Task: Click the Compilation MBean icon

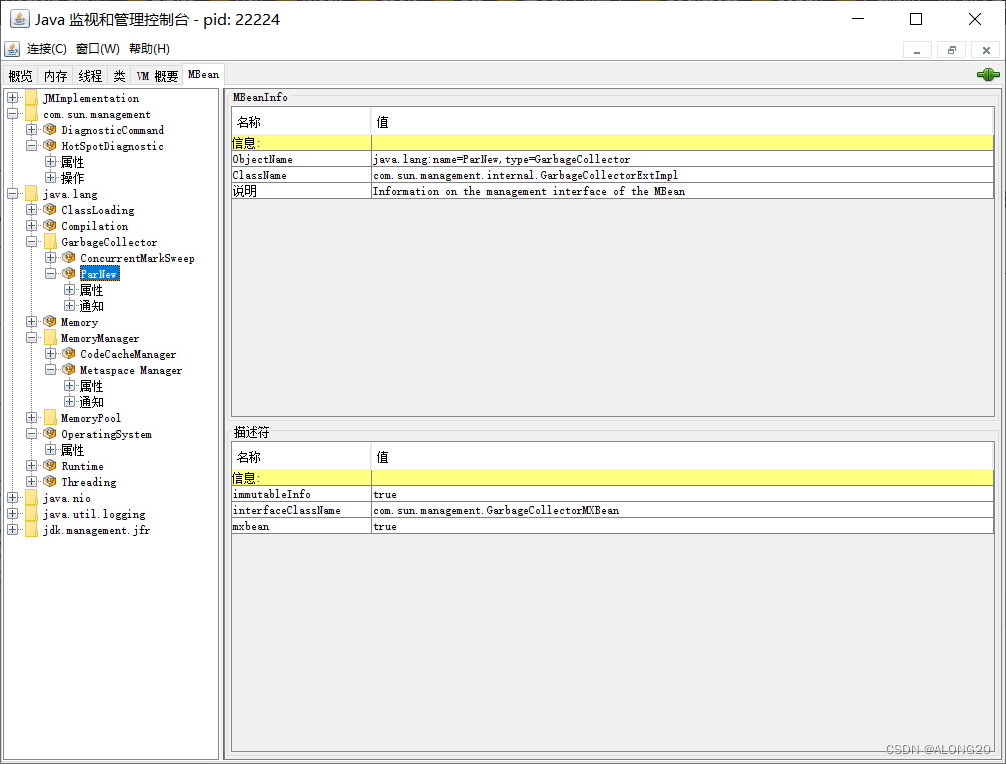Action: point(50,226)
